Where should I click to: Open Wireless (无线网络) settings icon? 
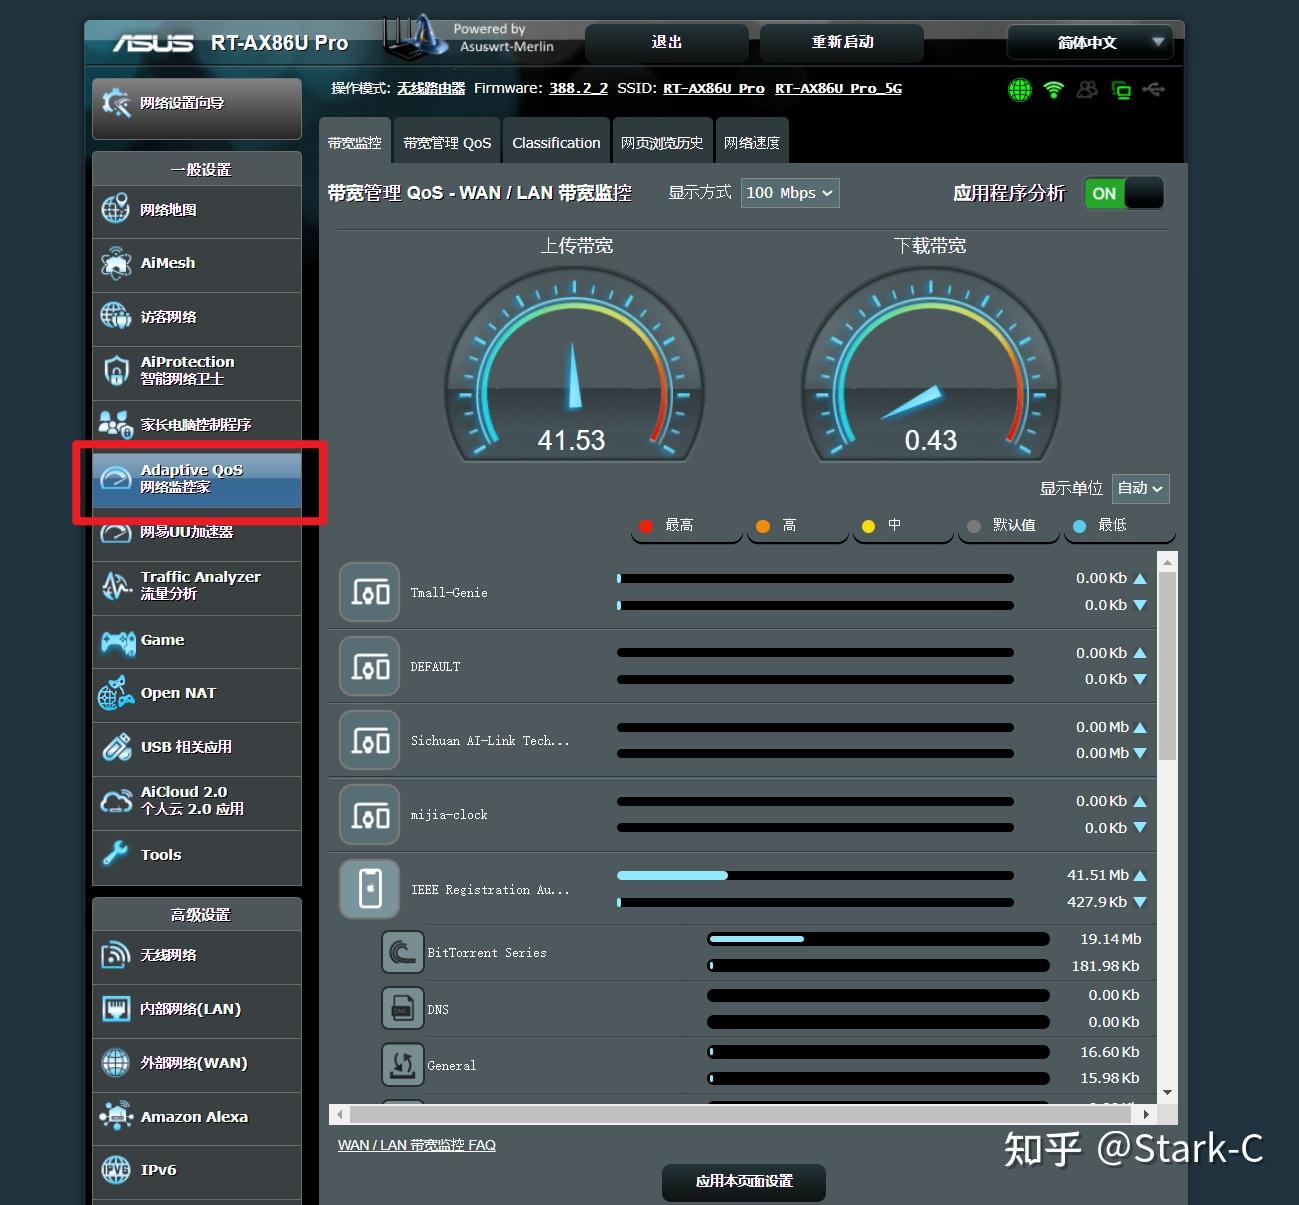click(x=116, y=955)
